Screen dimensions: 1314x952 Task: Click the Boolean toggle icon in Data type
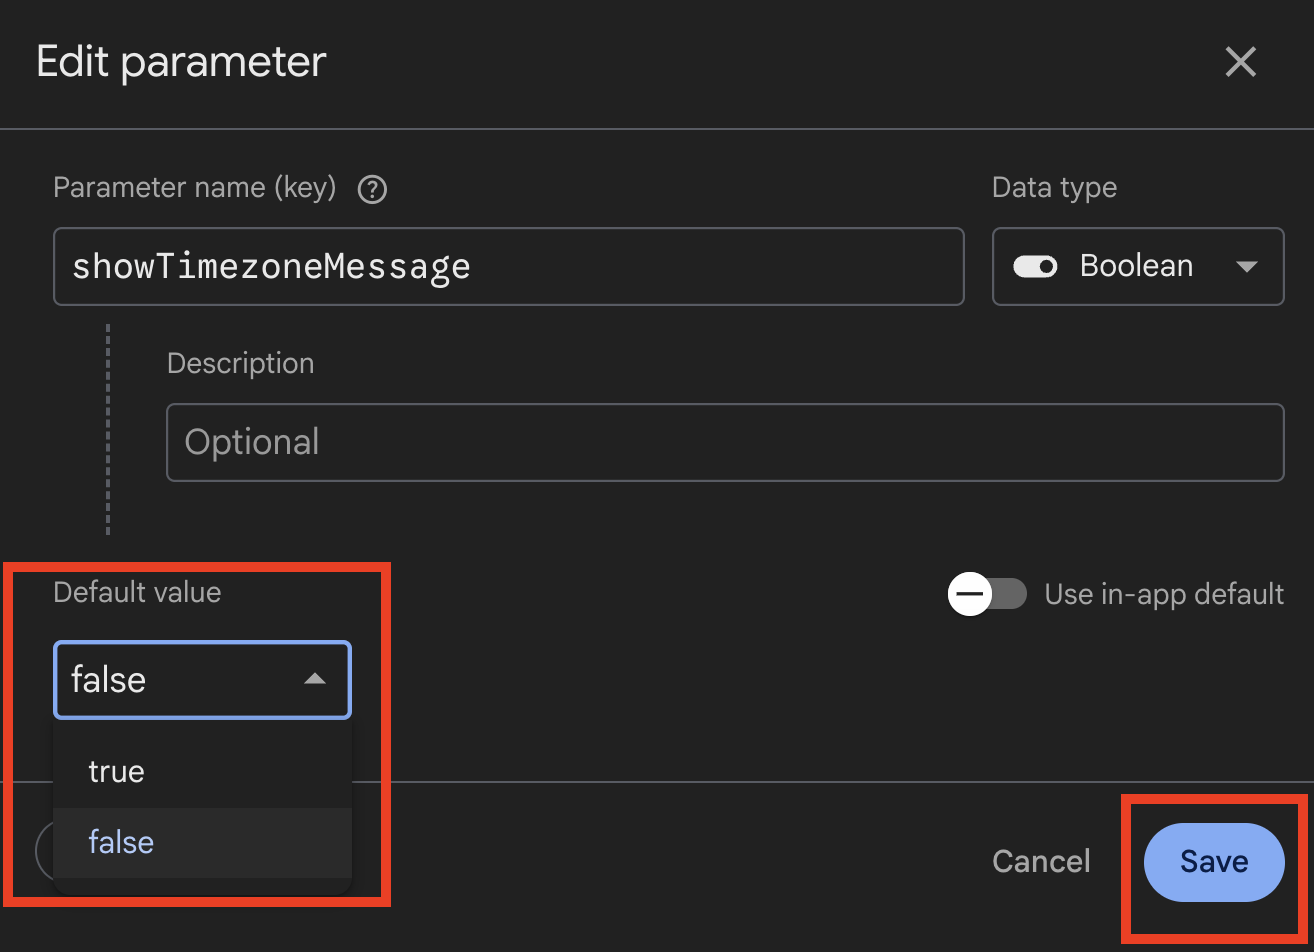1035,267
